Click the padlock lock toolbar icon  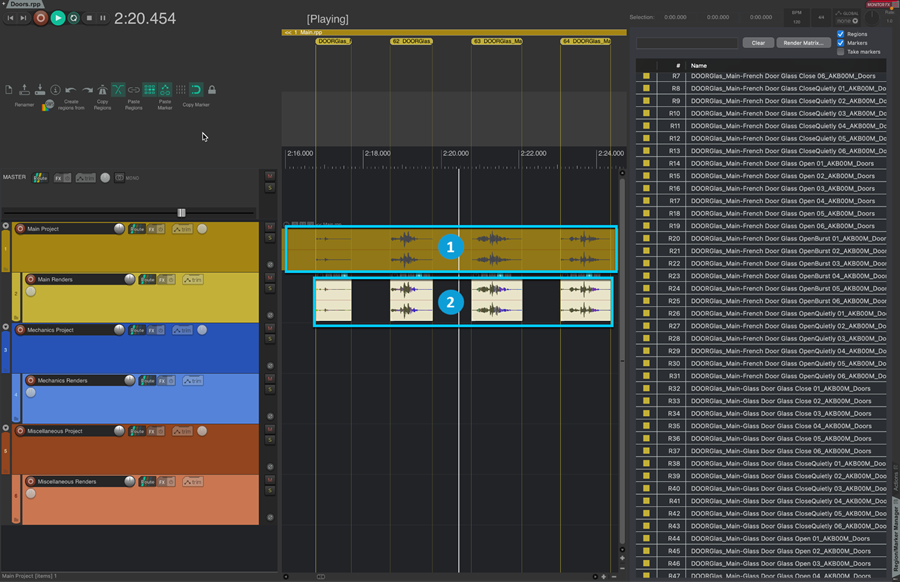pyautogui.click(x=212, y=90)
